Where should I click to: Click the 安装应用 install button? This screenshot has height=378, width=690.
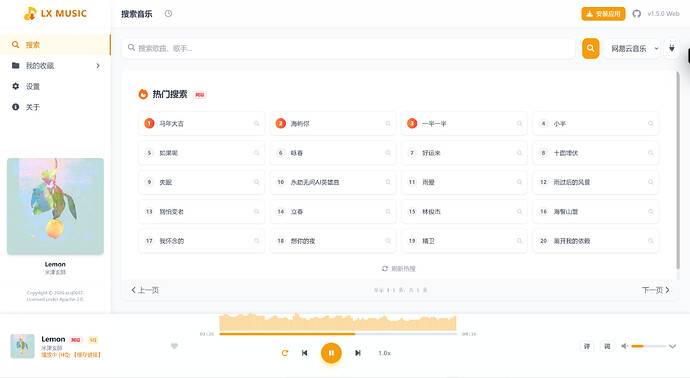point(603,14)
